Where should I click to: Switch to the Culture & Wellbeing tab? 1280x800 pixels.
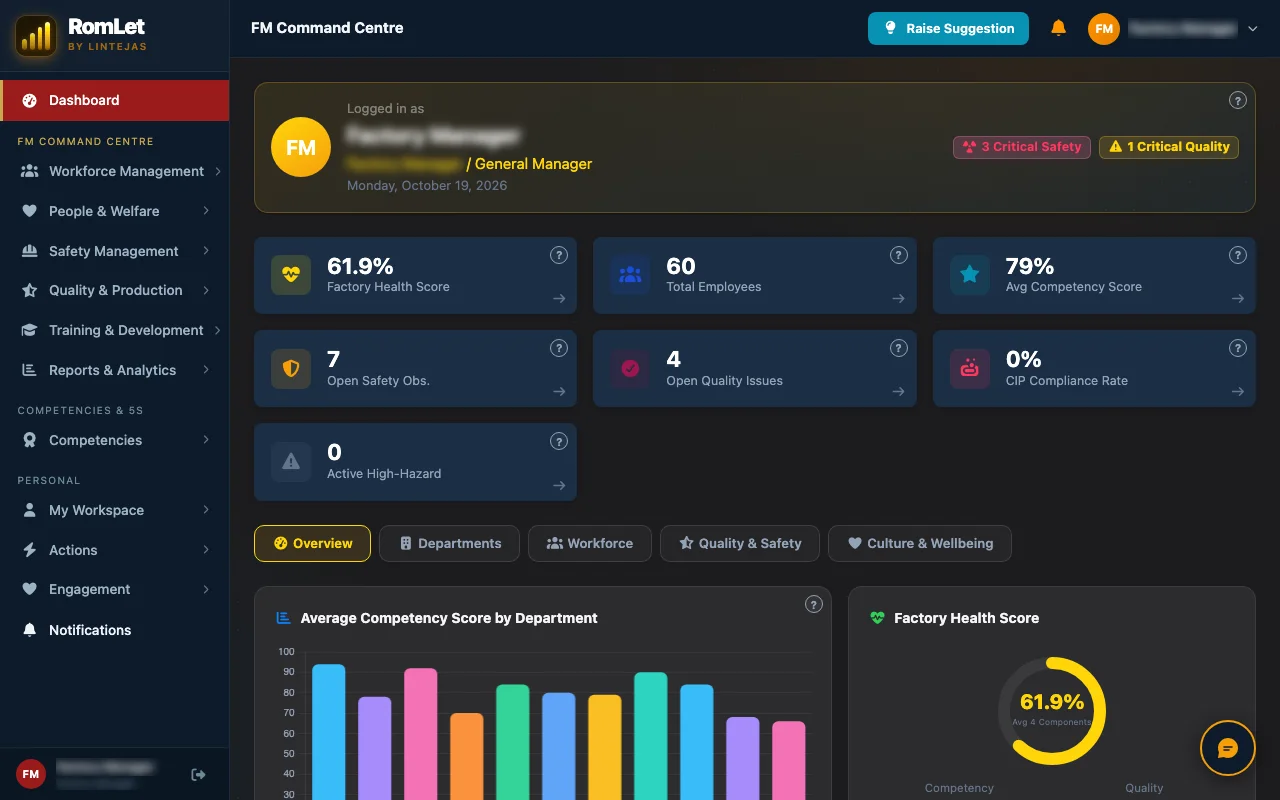pos(920,543)
